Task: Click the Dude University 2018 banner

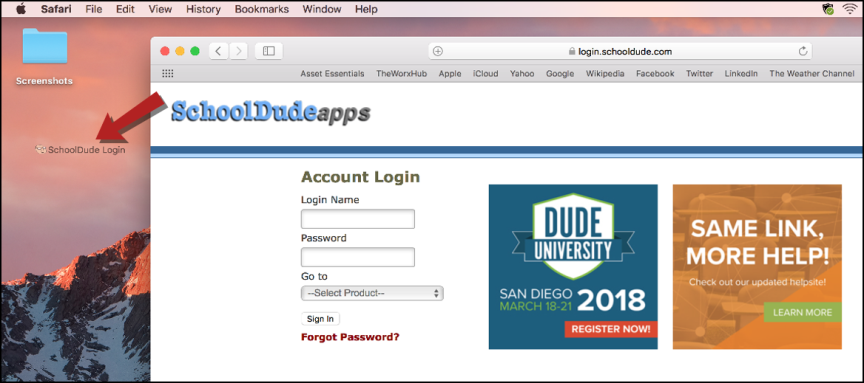Action: coord(573,267)
